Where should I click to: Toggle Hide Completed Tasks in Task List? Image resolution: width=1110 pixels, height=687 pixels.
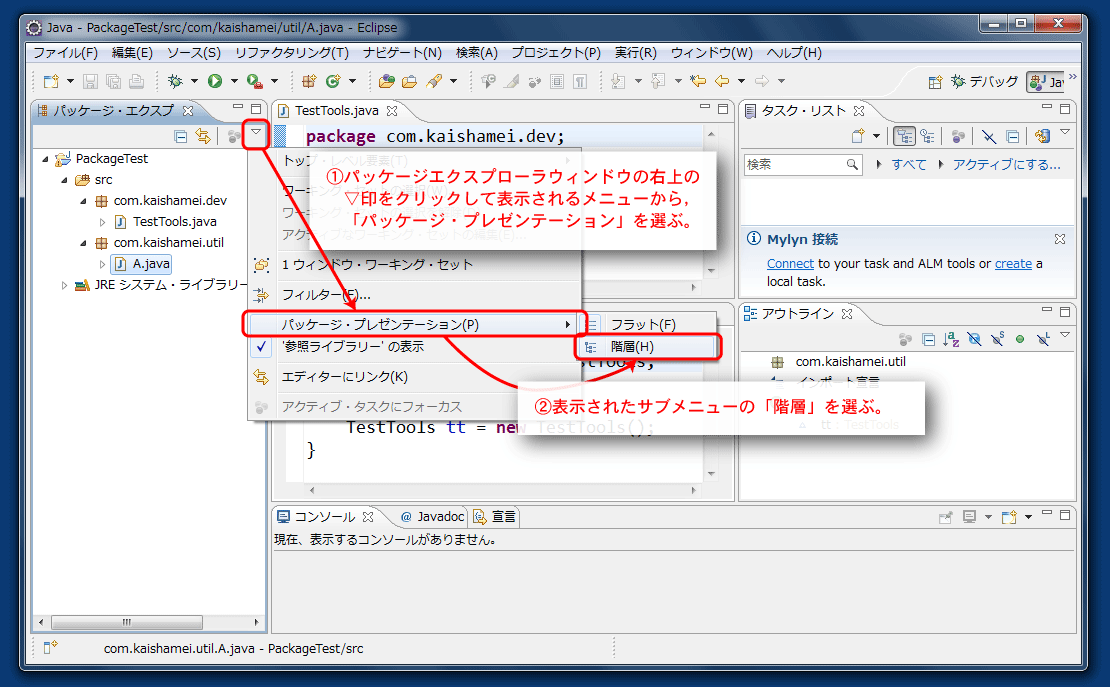point(989,137)
